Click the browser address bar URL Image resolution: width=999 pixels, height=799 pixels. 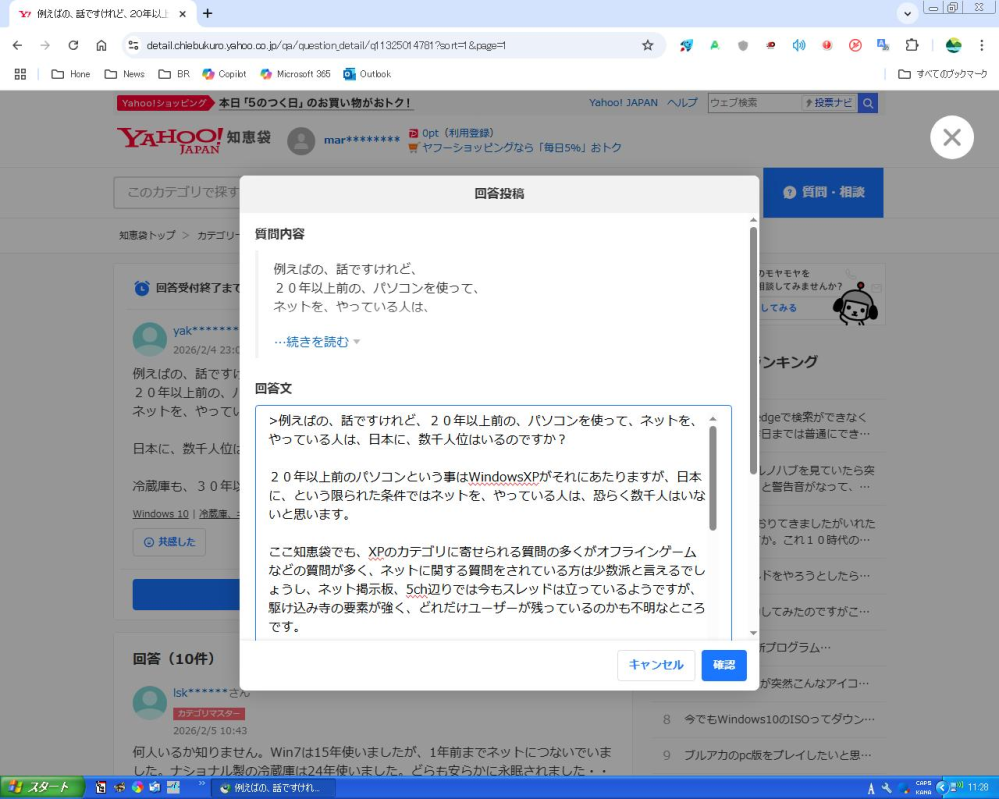pyautogui.click(x=326, y=45)
